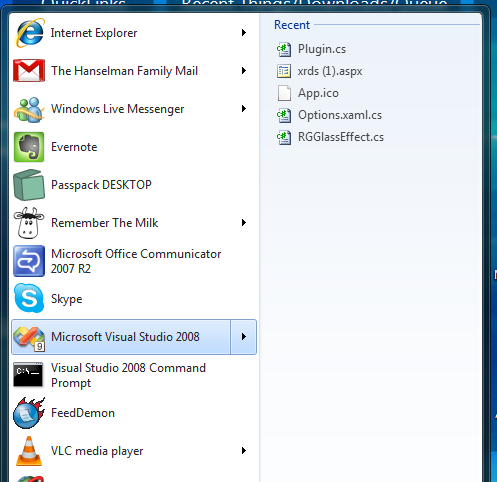
Task: Launch Passpack DESKTOP from its label
Action: (x=101, y=185)
